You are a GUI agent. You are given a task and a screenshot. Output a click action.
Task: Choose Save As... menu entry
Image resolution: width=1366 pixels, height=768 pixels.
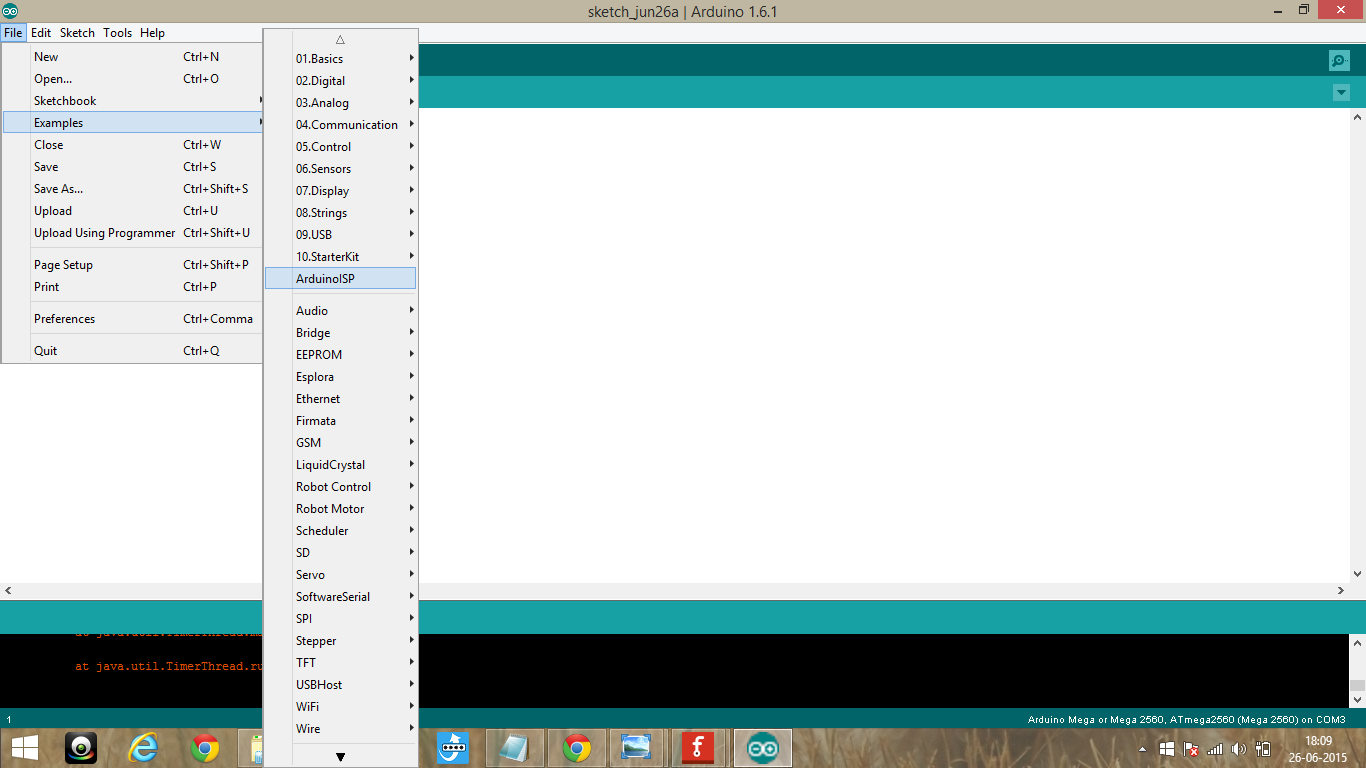coord(132,189)
